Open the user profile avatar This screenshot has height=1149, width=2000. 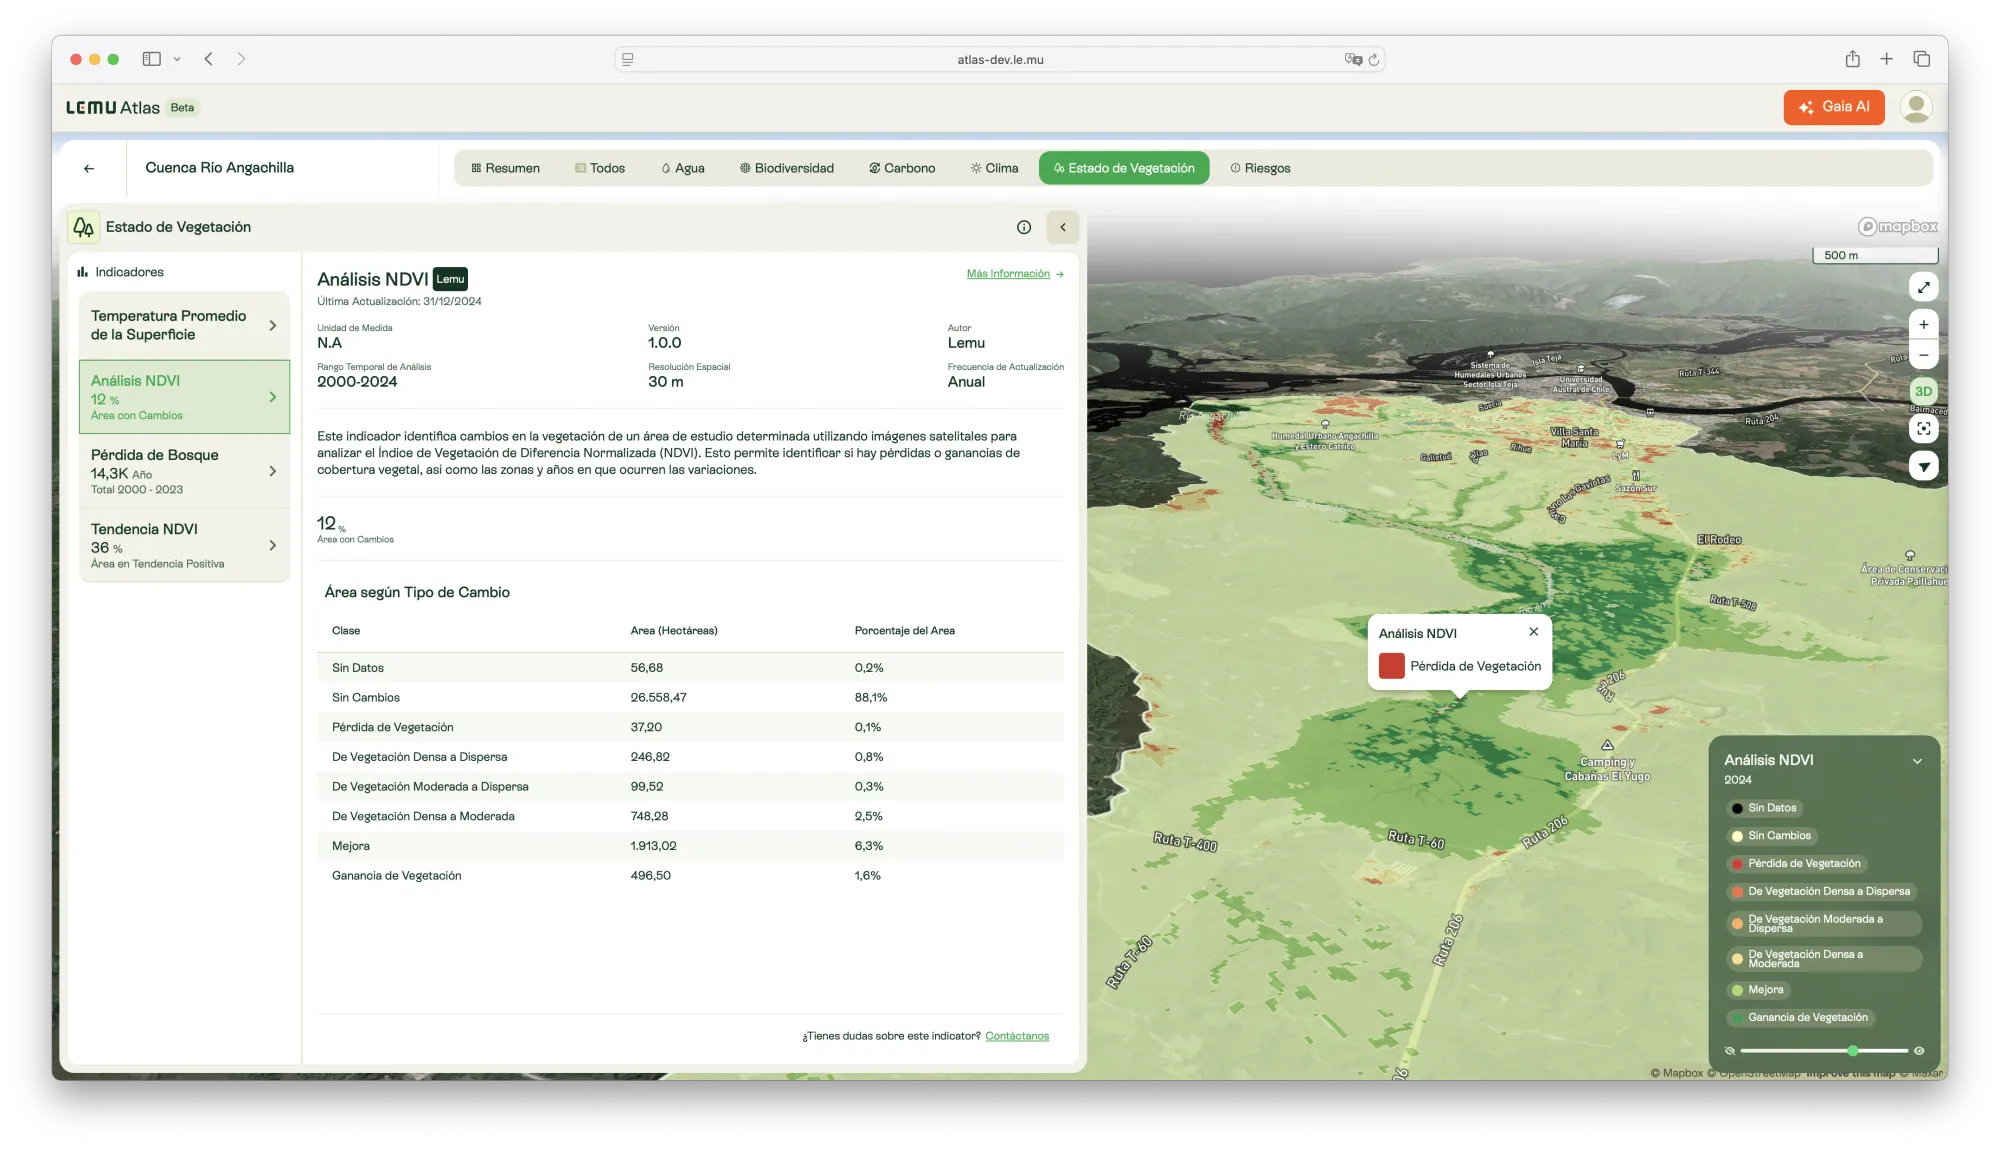pyautogui.click(x=1915, y=107)
